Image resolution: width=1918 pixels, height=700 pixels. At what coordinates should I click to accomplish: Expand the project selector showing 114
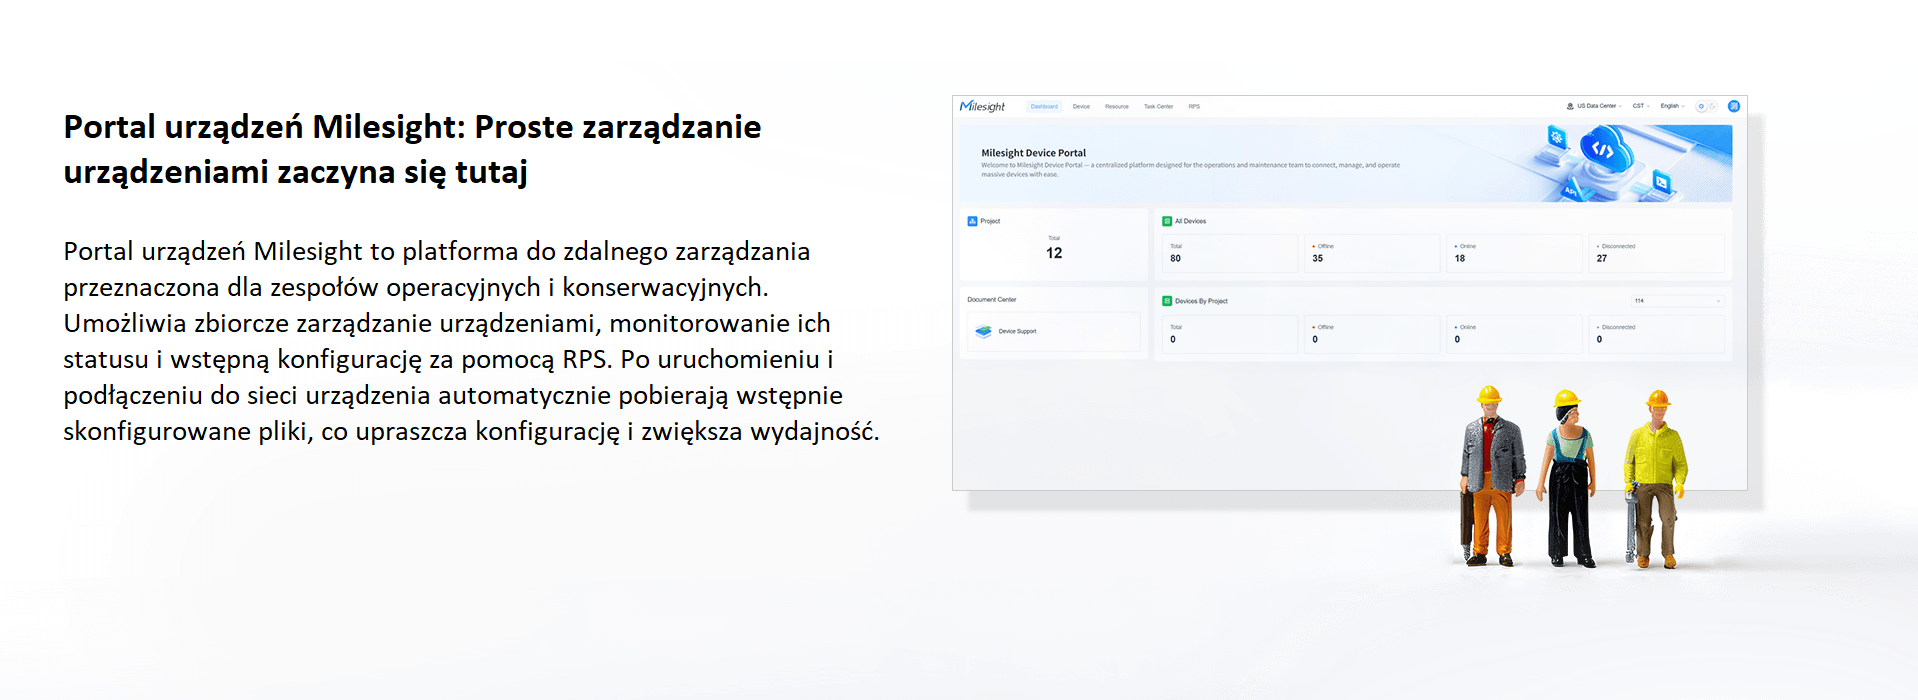pyautogui.click(x=1677, y=301)
